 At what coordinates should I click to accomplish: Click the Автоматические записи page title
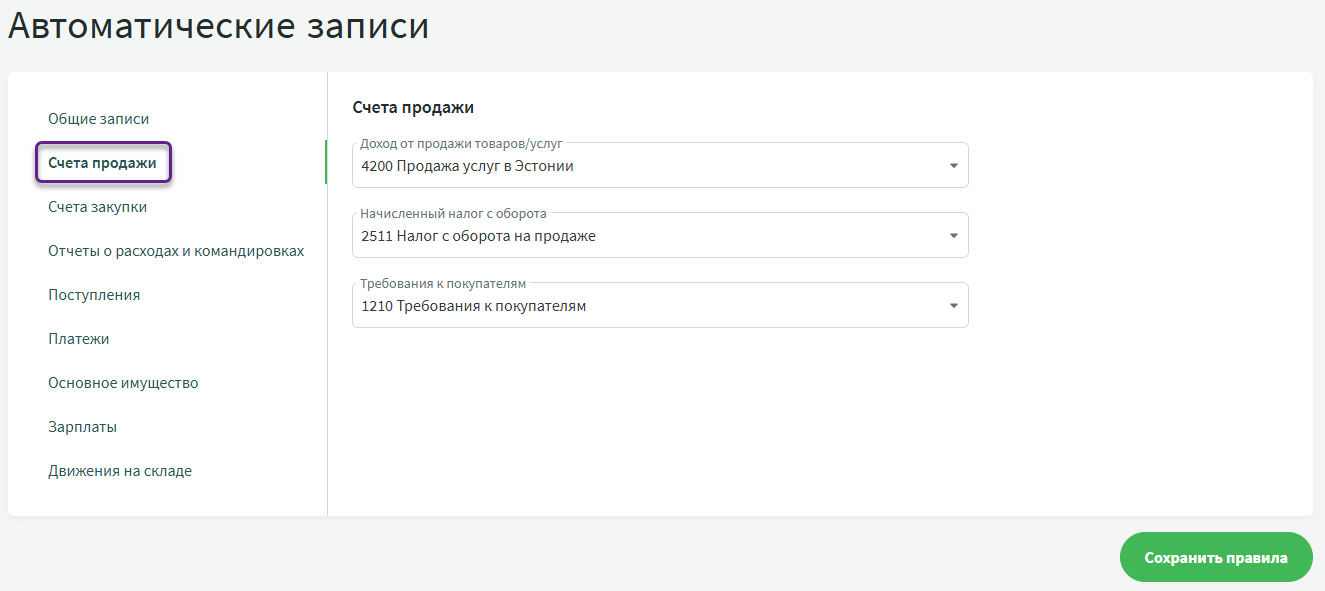[218, 27]
